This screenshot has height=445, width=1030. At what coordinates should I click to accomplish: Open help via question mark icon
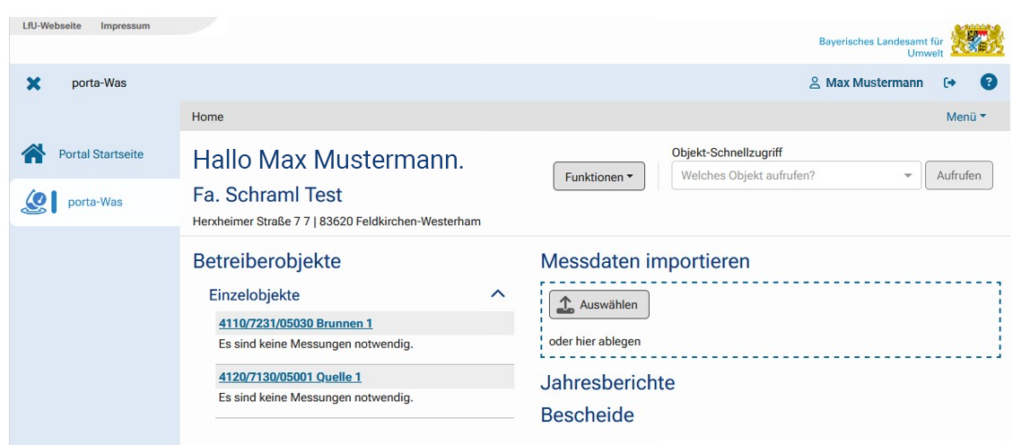tap(987, 83)
